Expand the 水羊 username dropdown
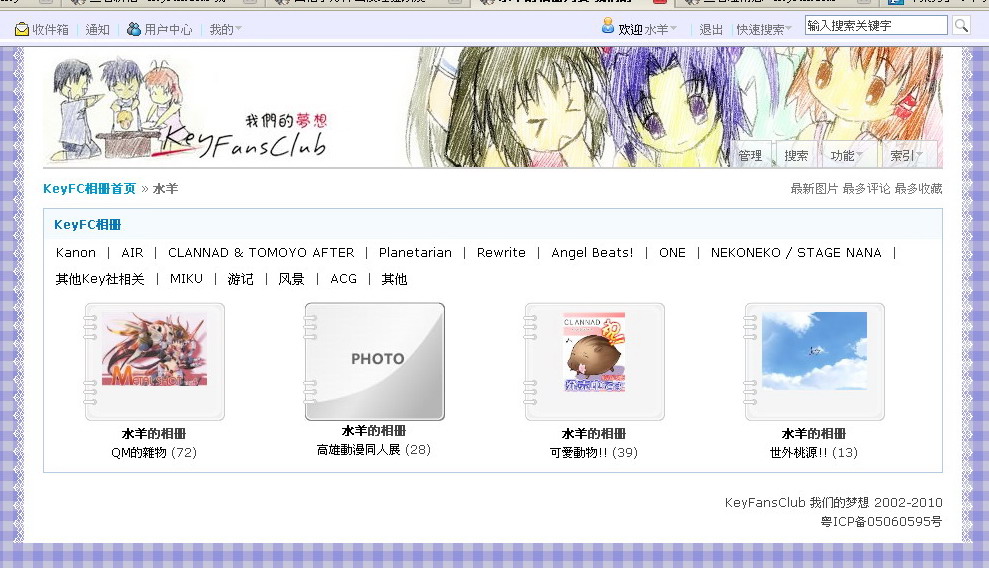 coord(660,30)
